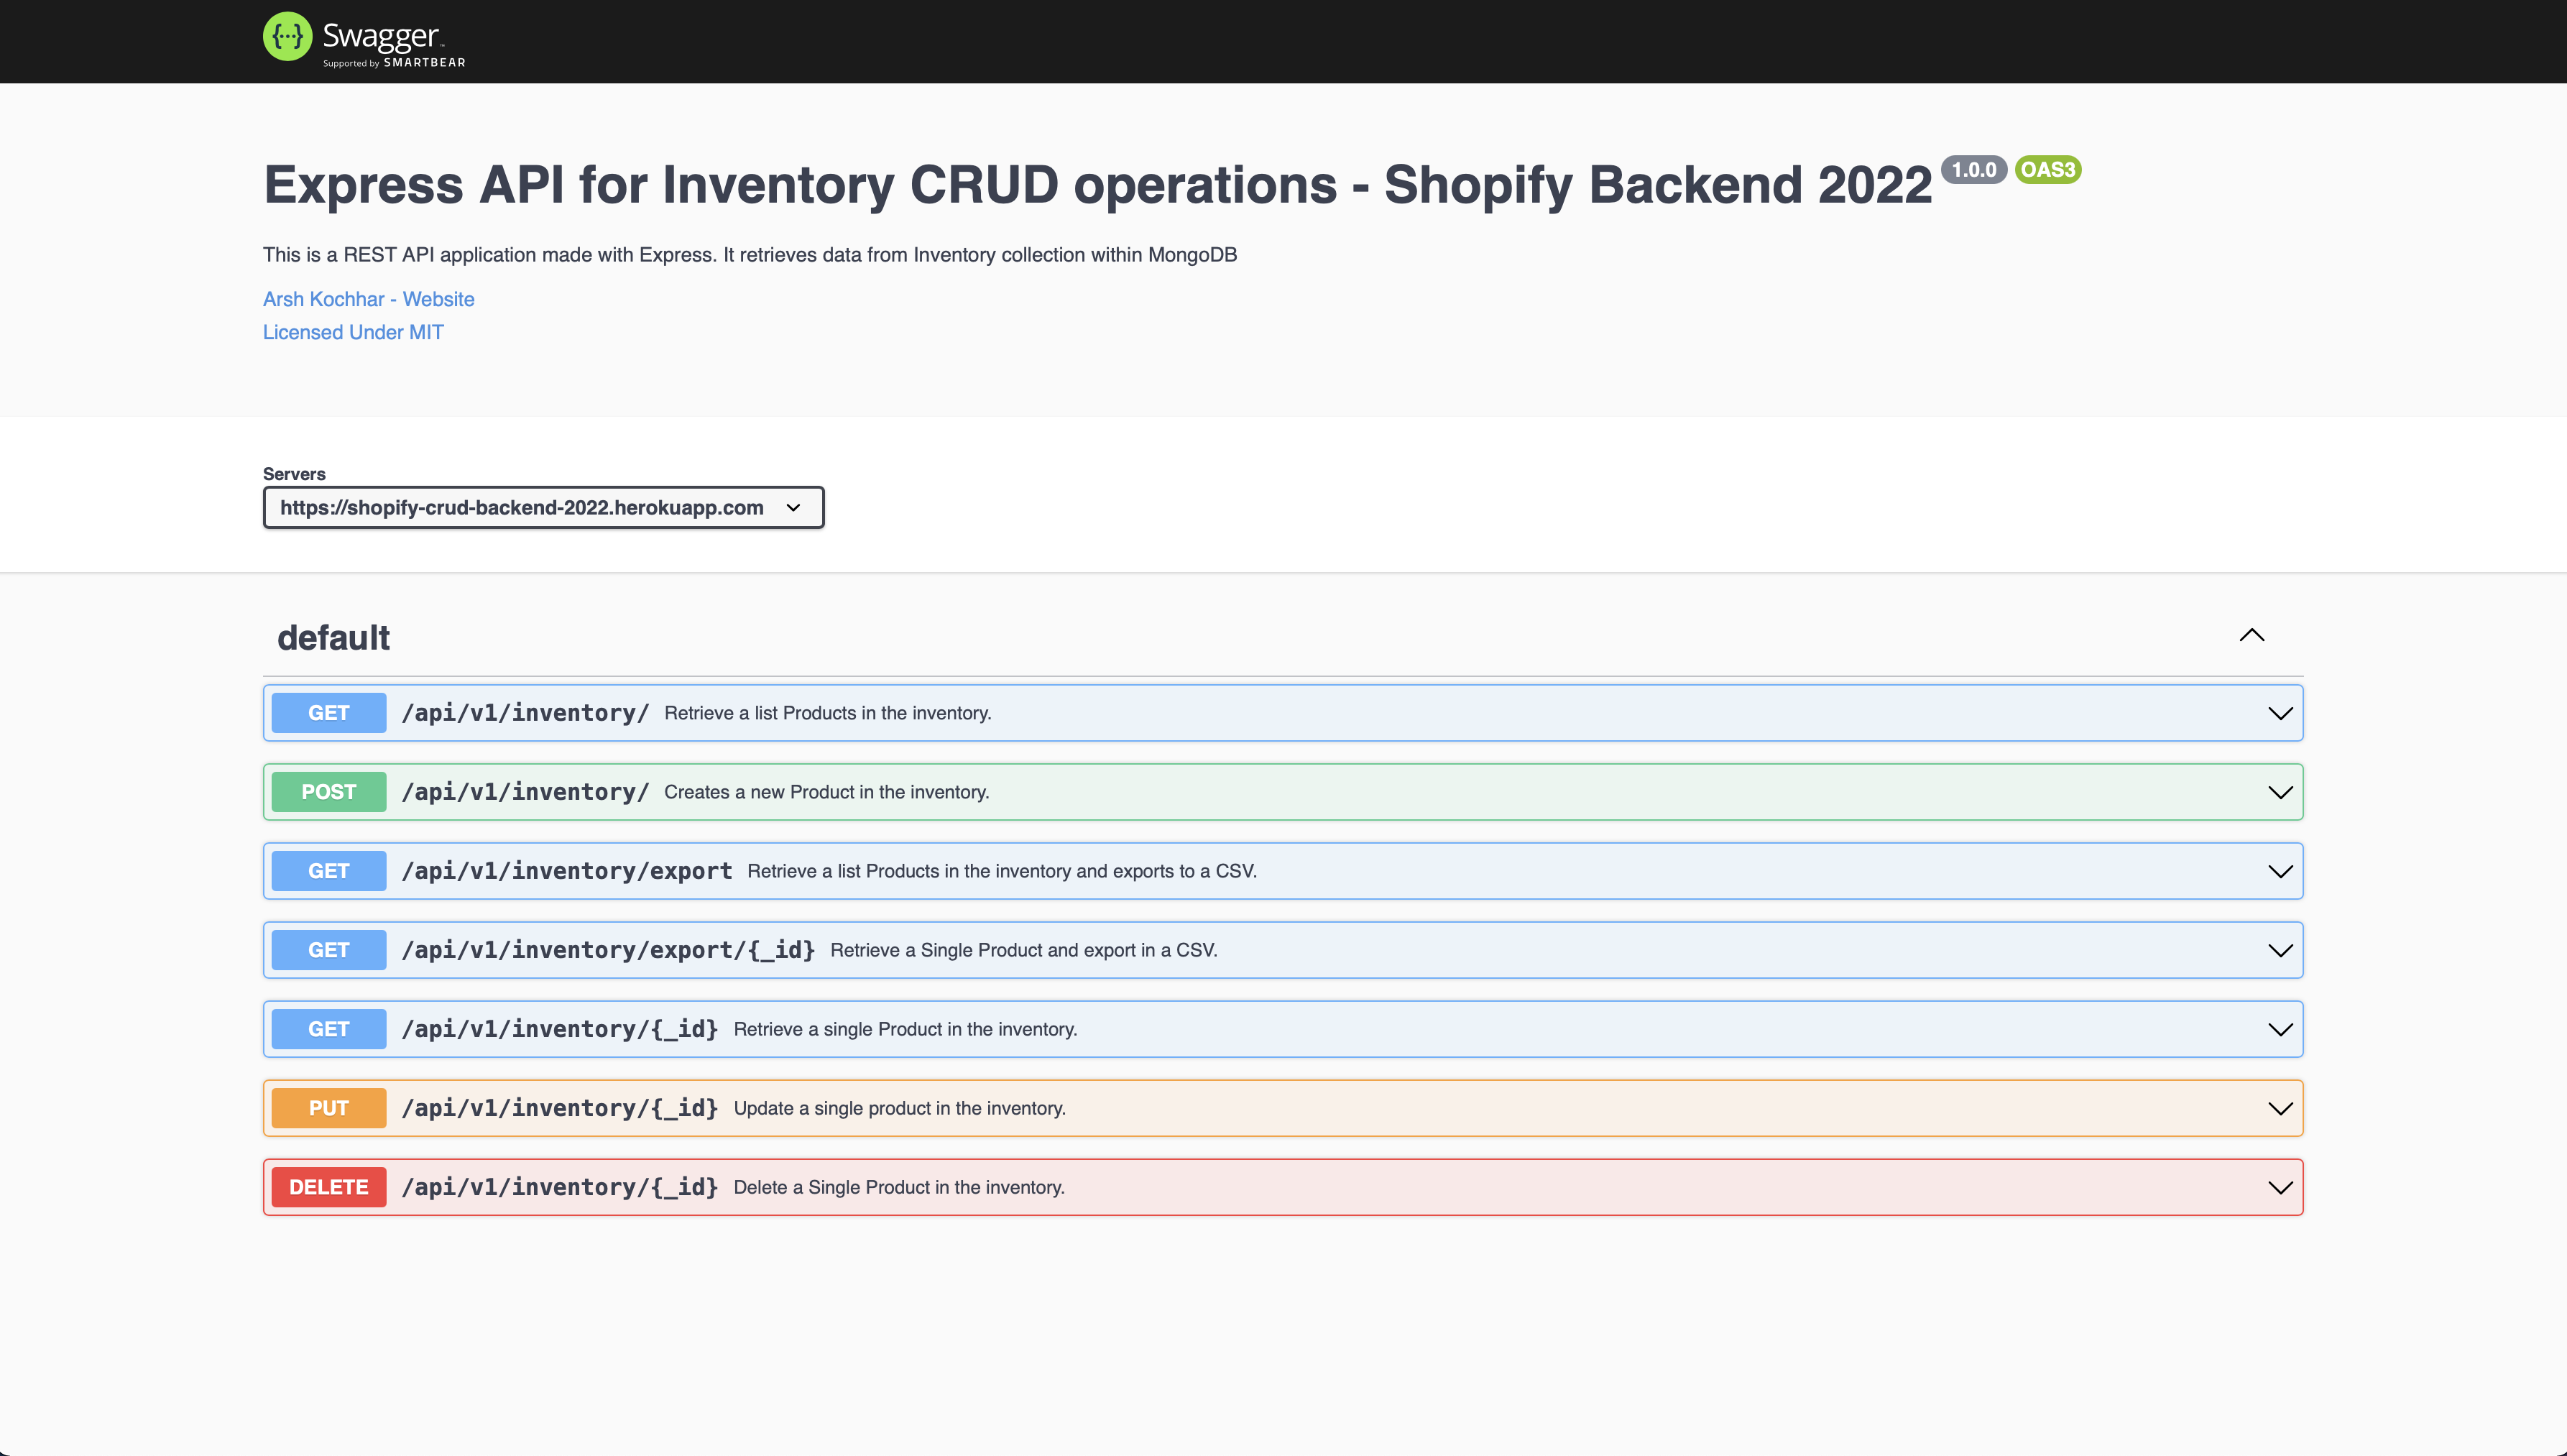Expand the POST /api/v1/inventory/ row chevron
The width and height of the screenshot is (2567, 1456).
(x=2280, y=792)
